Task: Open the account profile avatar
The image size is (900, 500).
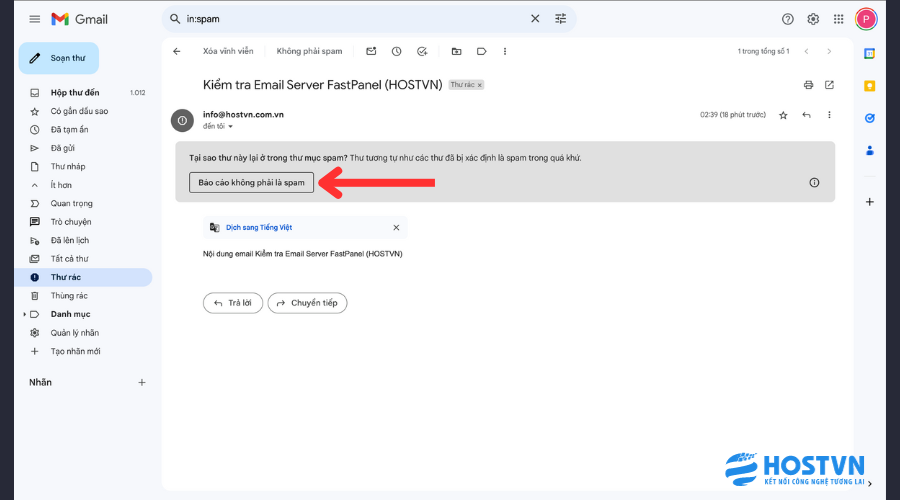Action: coord(866,19)
